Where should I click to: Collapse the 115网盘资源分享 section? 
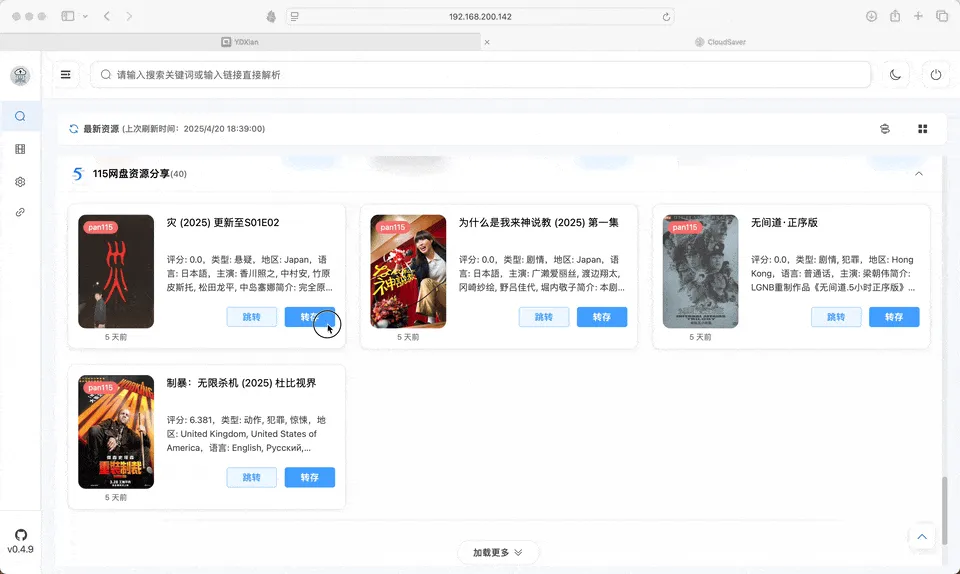[x=918, y=174]
